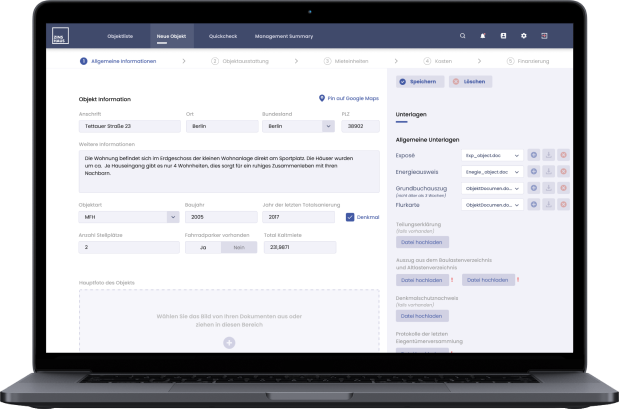
Task: Click chevron after Kosten step
Action: coord(479,61)
